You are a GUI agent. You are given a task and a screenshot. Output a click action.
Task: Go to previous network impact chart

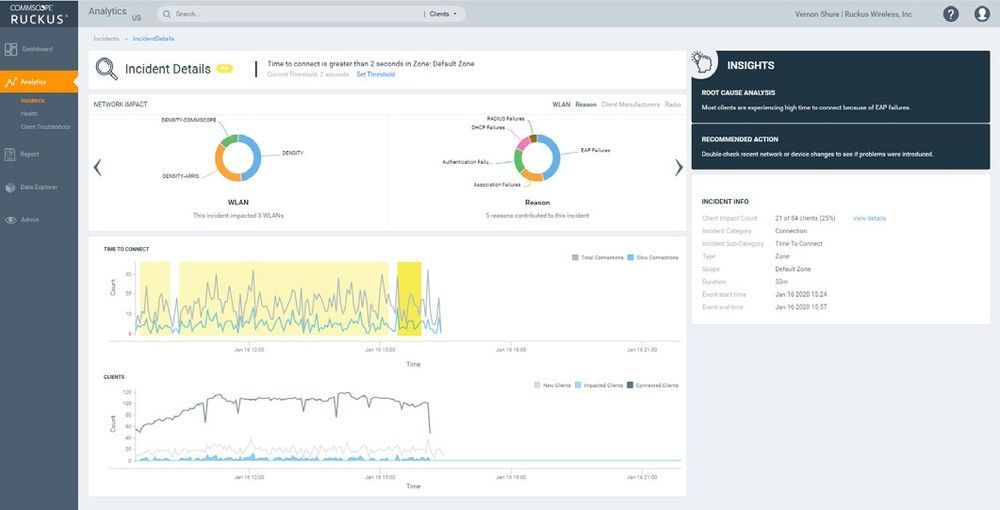97,167
